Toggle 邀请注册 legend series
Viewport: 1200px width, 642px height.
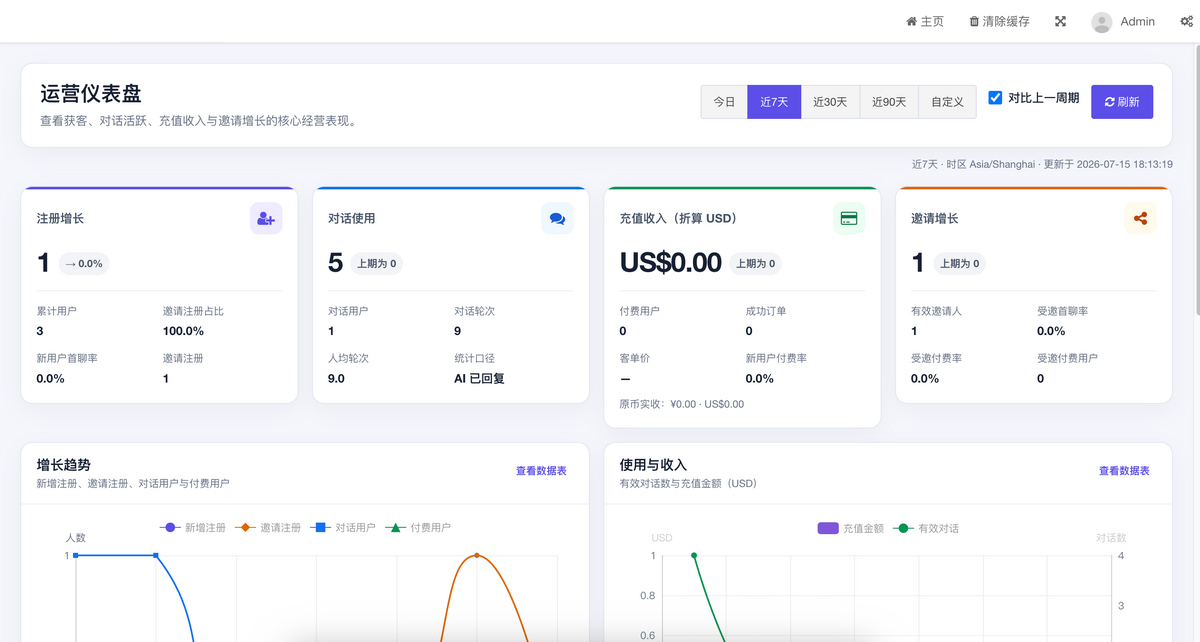(x=268, y=527)
